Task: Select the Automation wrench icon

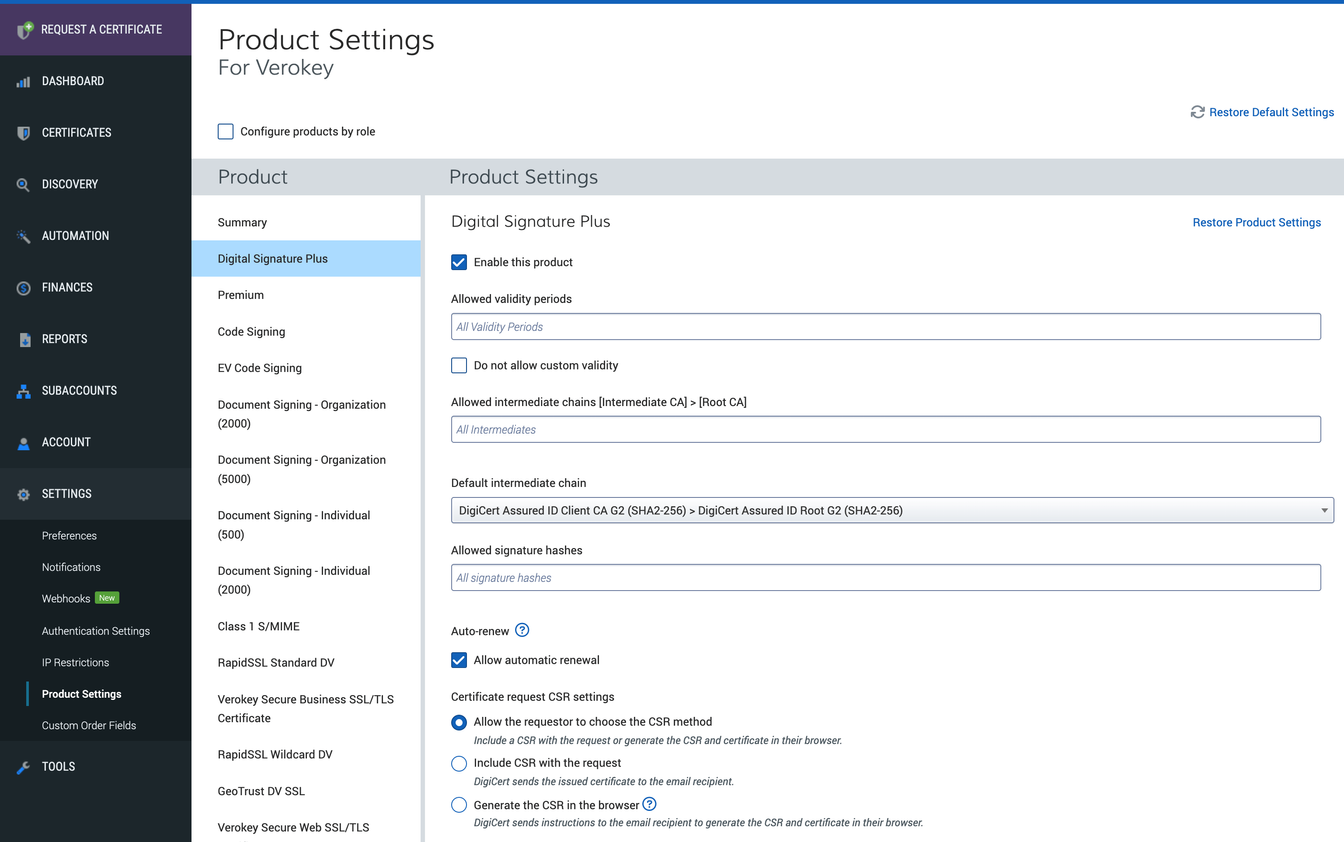Action: point(22,235)
